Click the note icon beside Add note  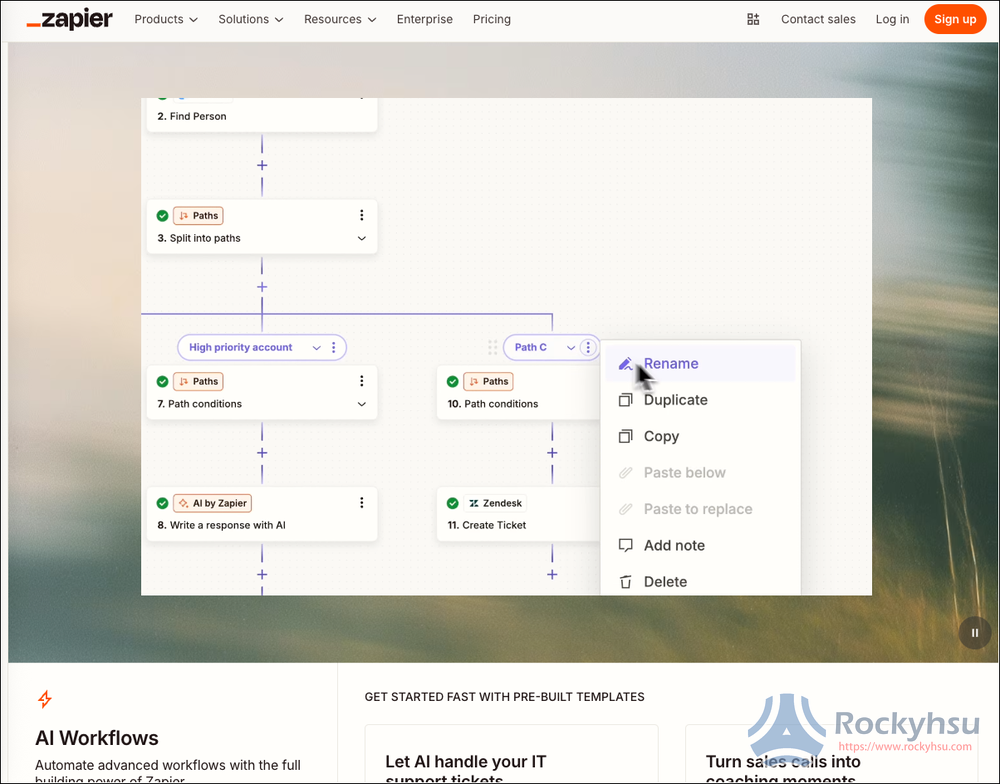click(x=626, y=545)
